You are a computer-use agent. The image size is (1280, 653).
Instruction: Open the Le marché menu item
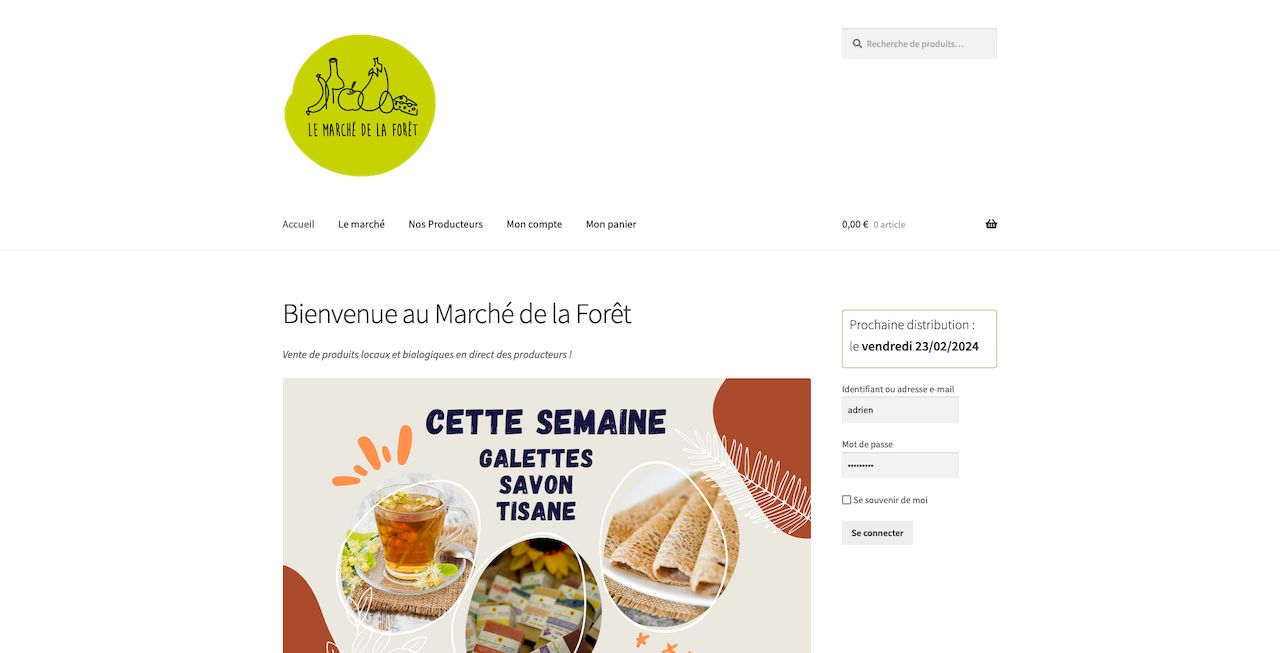361,224
